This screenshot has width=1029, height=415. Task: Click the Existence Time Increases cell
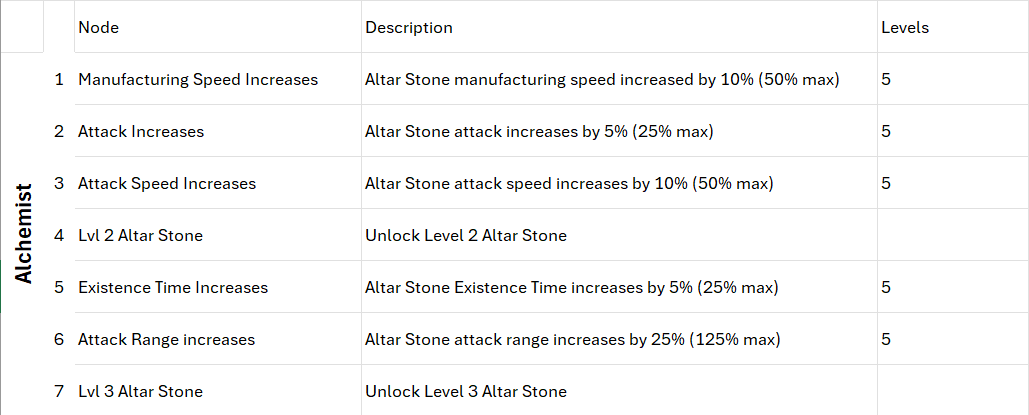[218, 287]
